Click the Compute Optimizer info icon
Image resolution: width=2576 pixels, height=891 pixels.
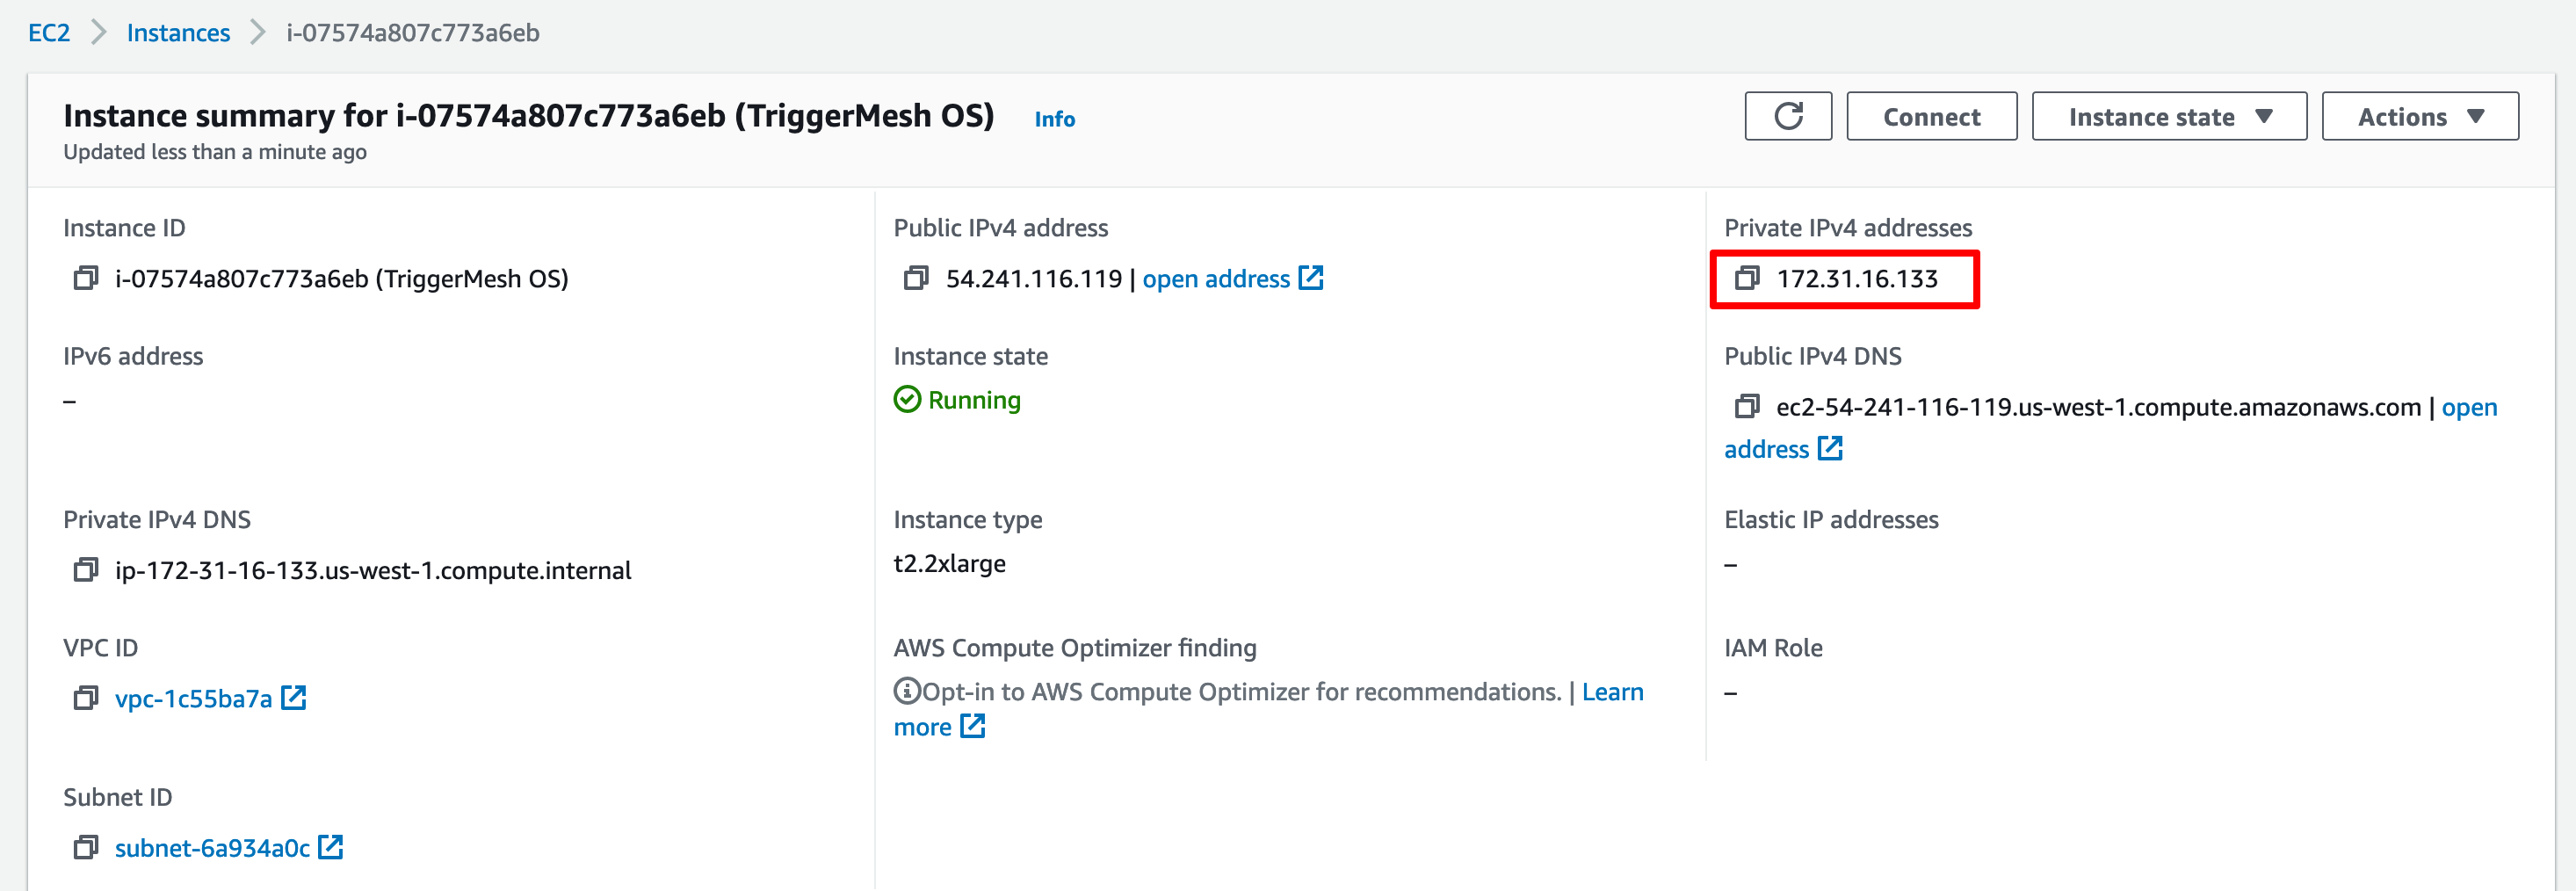pyautogui.click(x=907, y=691)
